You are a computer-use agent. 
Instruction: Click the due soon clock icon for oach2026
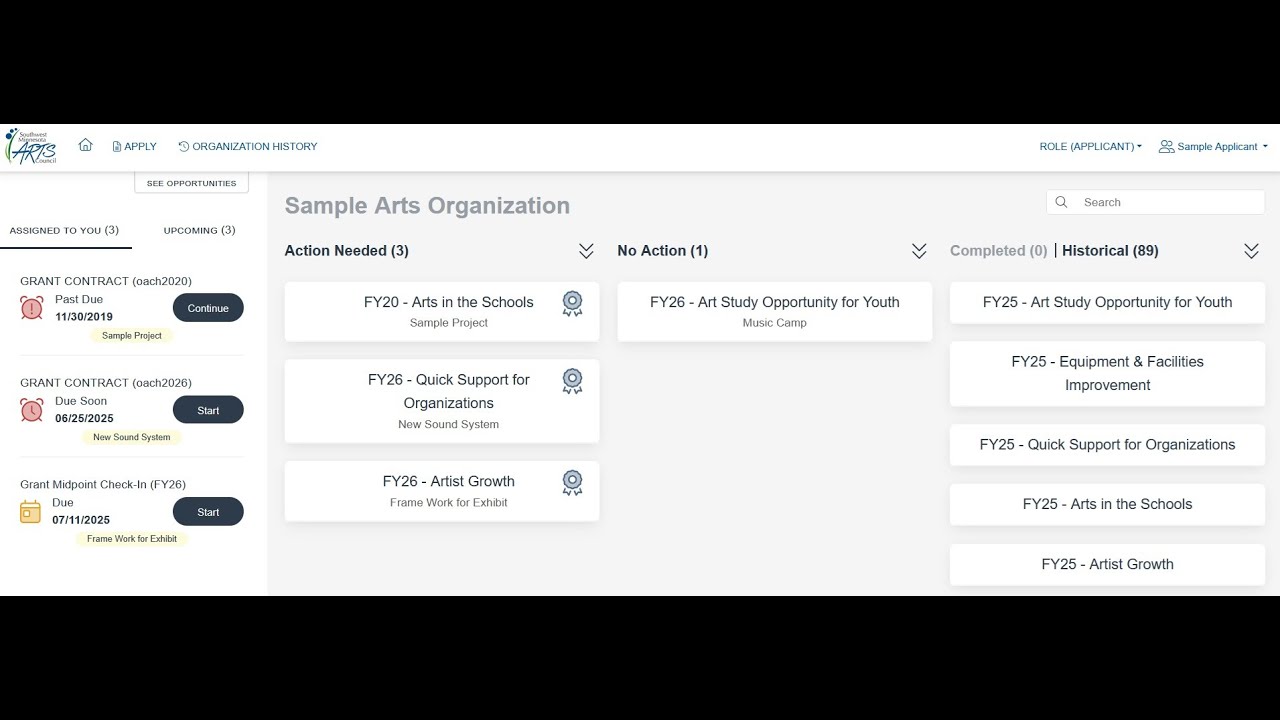[x=32, y=410]
